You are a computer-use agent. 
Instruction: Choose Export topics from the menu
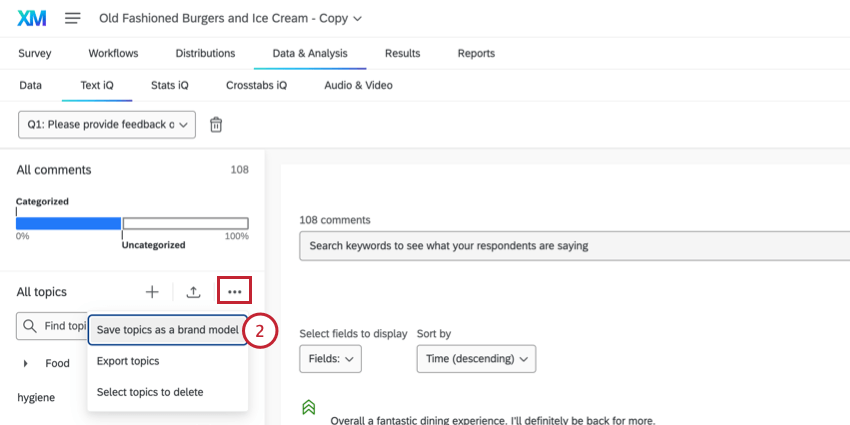coord(128,361)
